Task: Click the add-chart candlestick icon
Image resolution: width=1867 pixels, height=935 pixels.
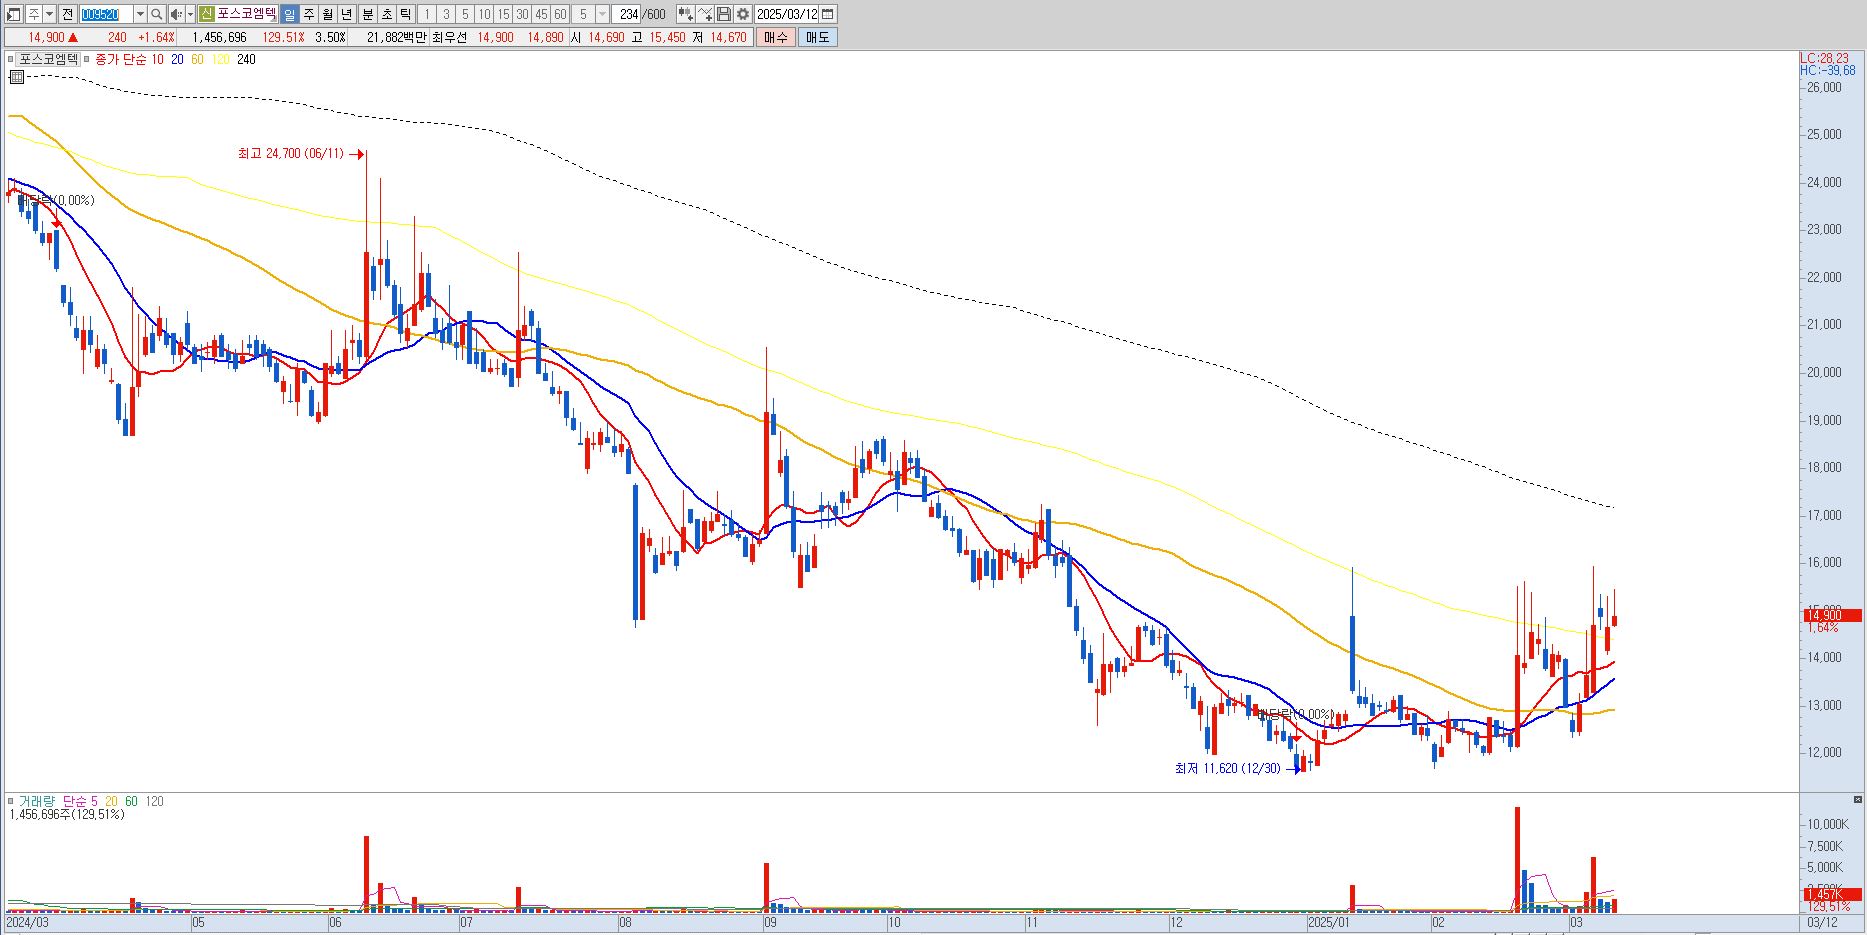Action: 685,14
